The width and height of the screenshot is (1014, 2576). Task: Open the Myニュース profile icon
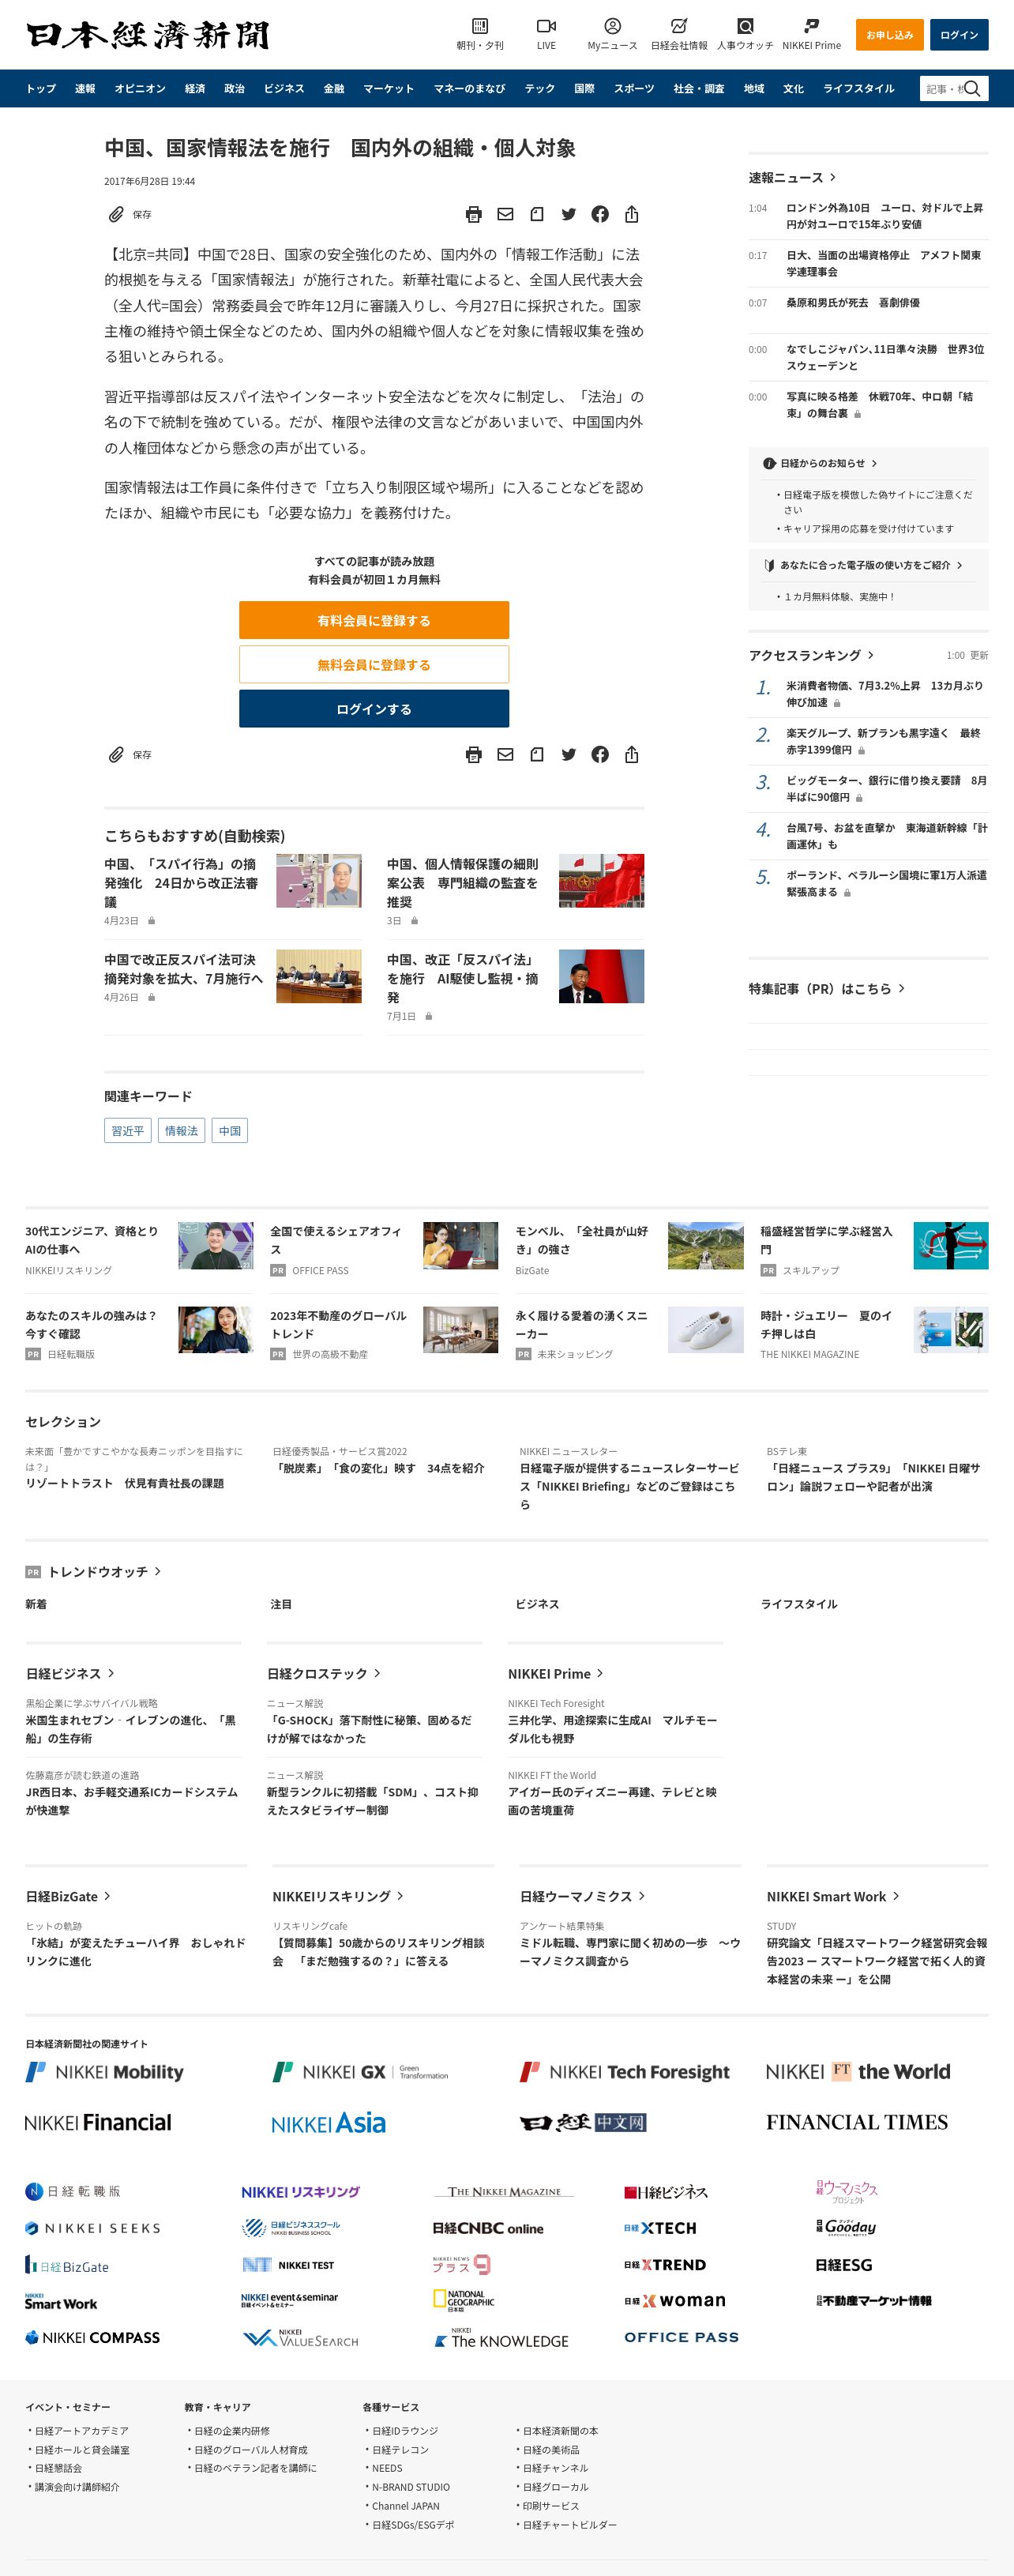tap(612, 26)
